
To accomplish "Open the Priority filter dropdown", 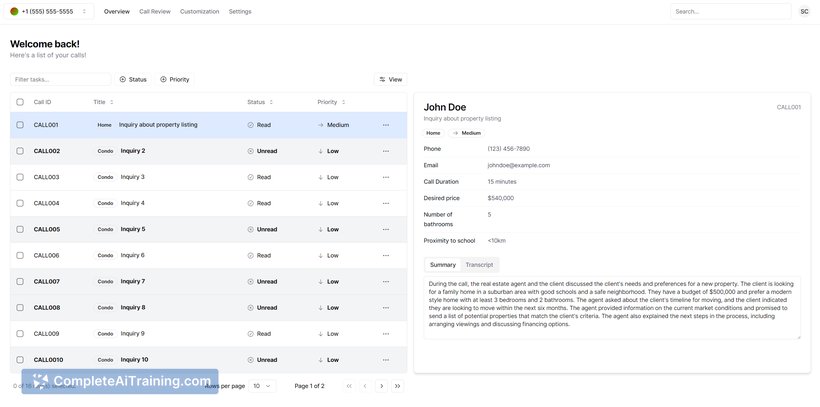I will (175, 80).
